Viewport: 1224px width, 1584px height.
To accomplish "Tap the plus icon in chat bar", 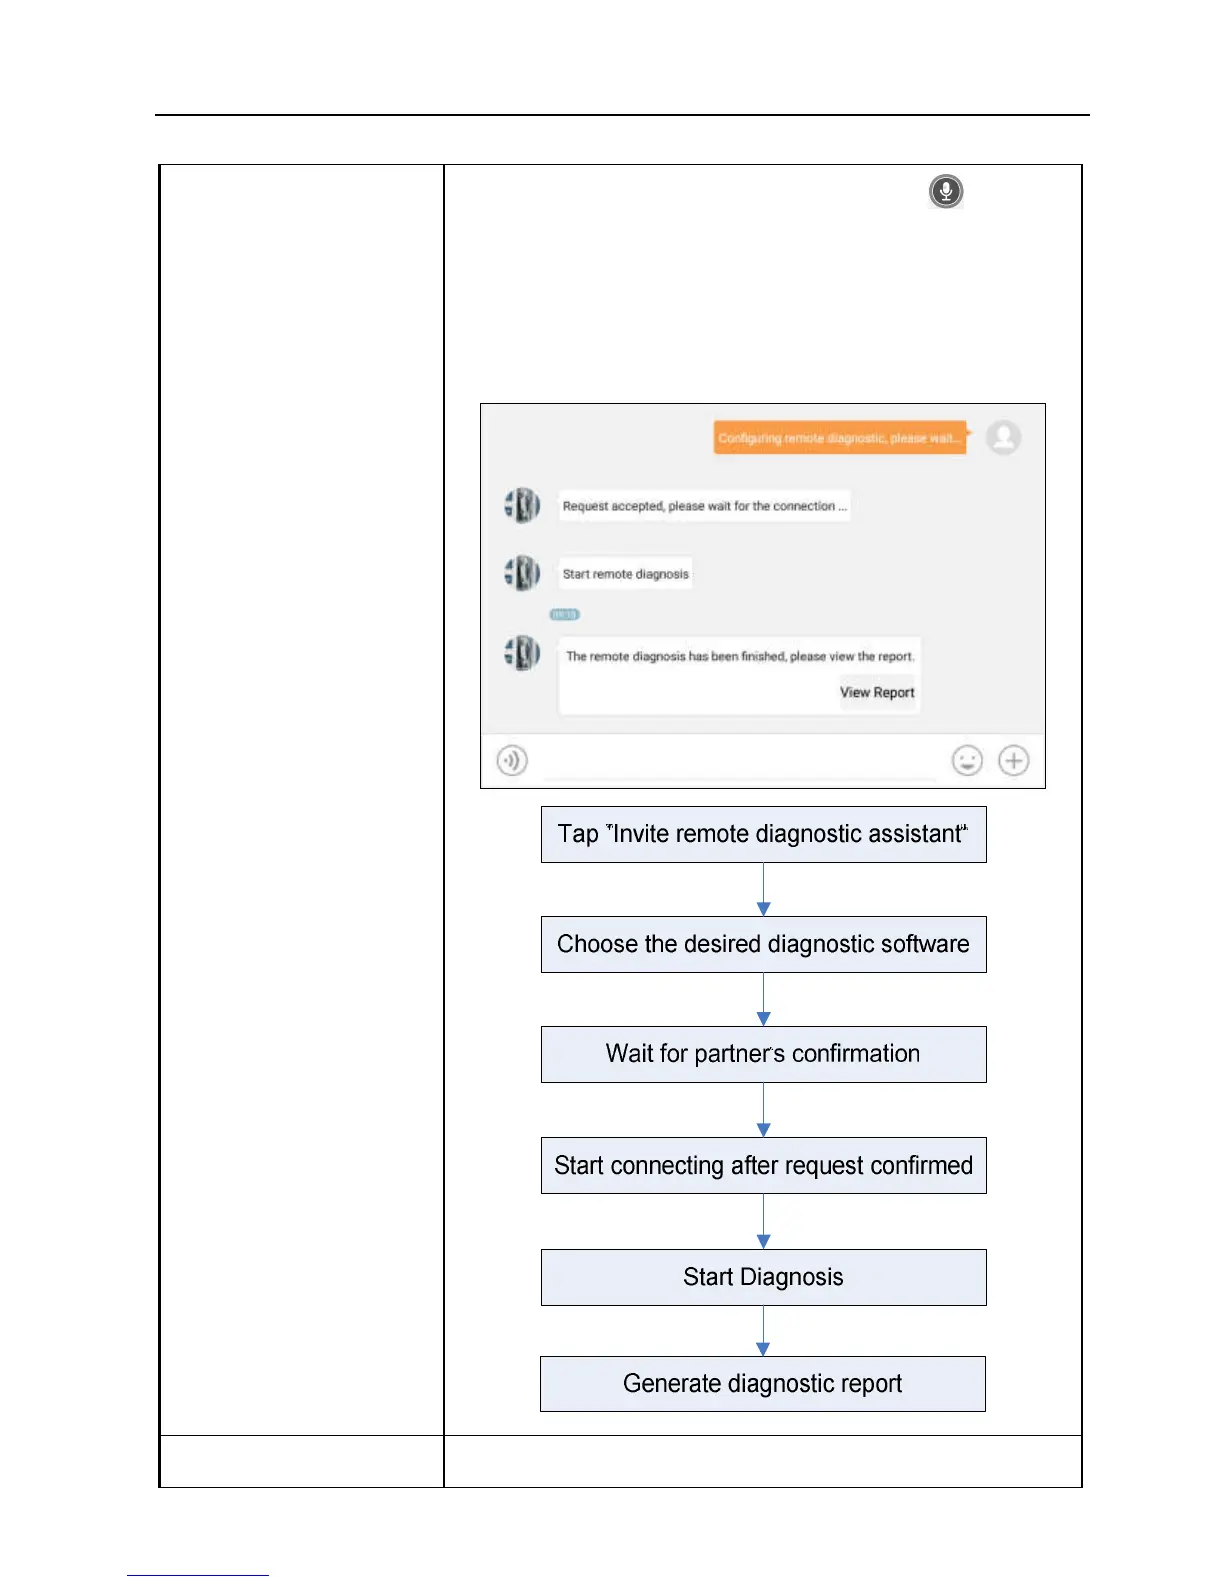I will coord(1013,761).
